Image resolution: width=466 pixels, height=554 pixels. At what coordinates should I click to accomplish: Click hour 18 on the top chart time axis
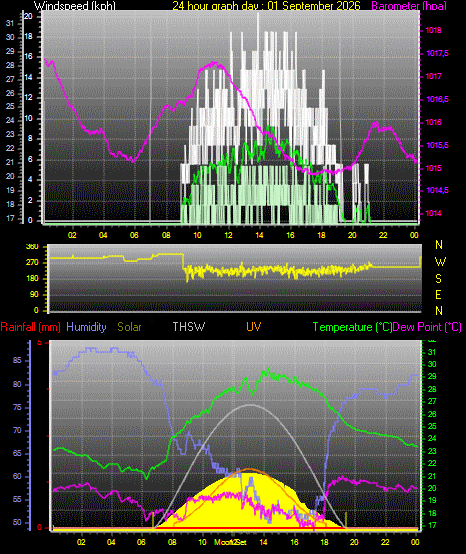[321, 235]
